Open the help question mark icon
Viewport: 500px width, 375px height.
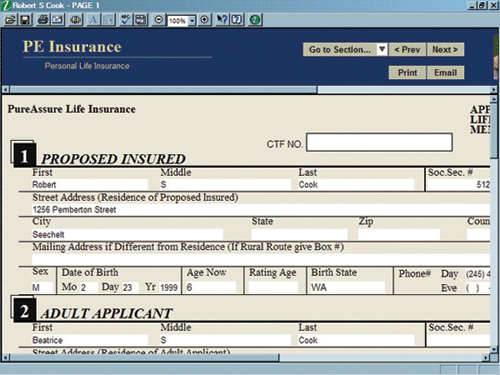click(237, 20)
